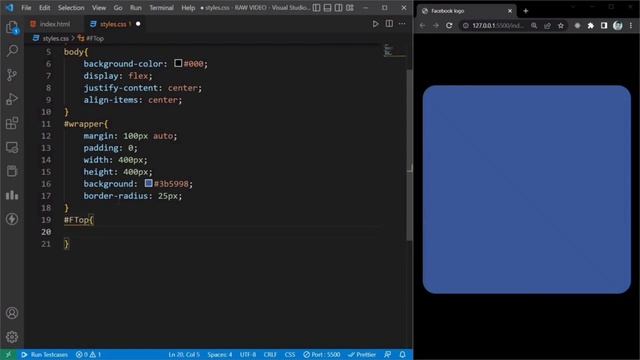Open the Customize Layout icon

tap(350, 8)
